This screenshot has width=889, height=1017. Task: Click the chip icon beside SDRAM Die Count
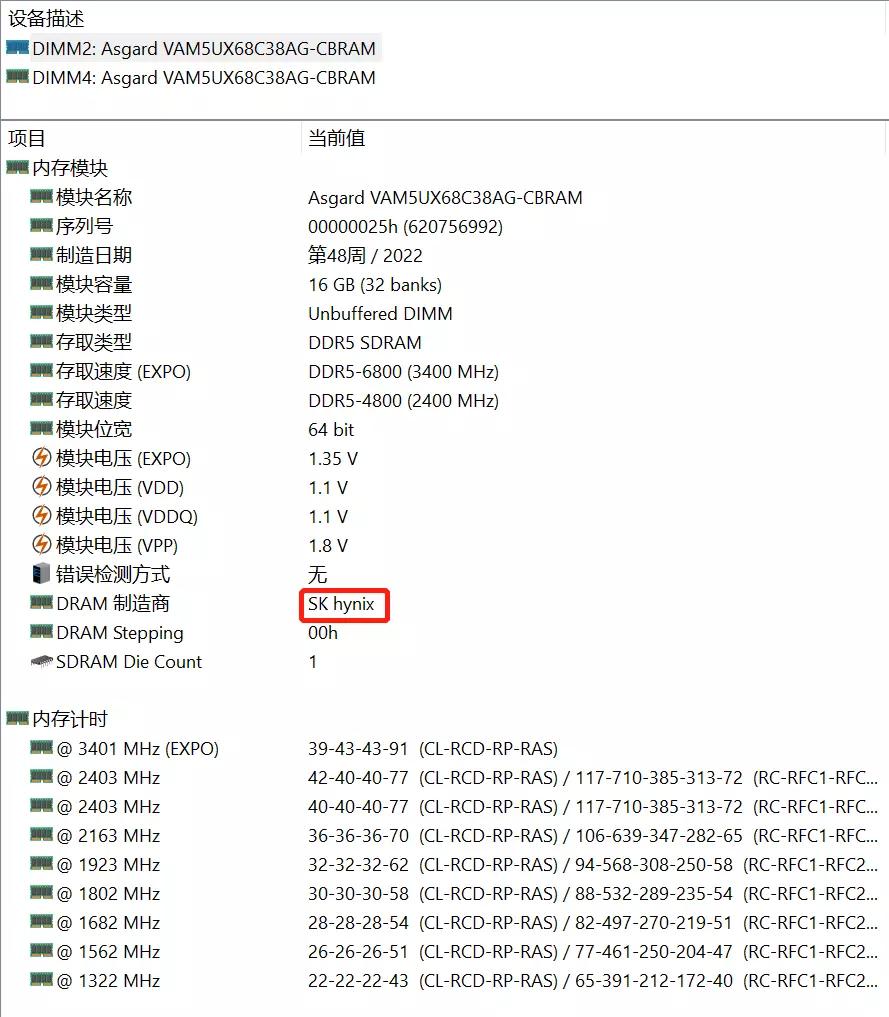(41, 662)
